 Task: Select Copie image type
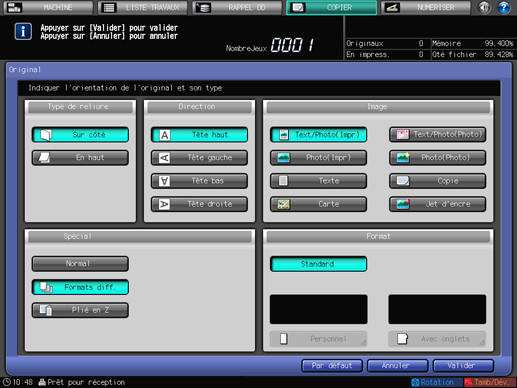(x=438, y=181)
